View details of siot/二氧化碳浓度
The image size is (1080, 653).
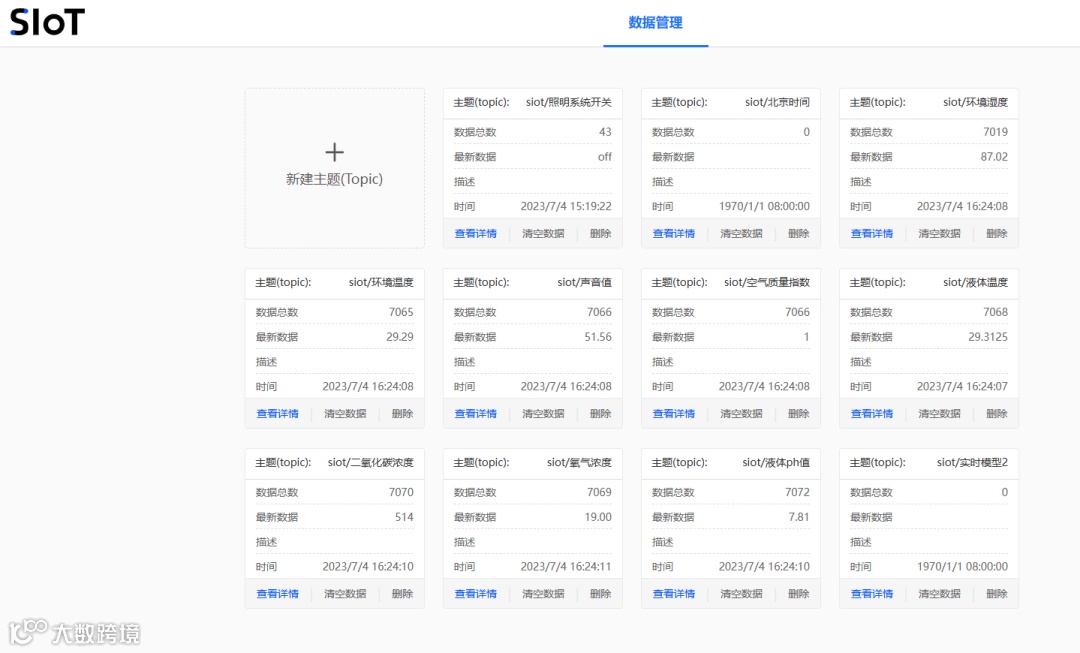coord(278,594)
